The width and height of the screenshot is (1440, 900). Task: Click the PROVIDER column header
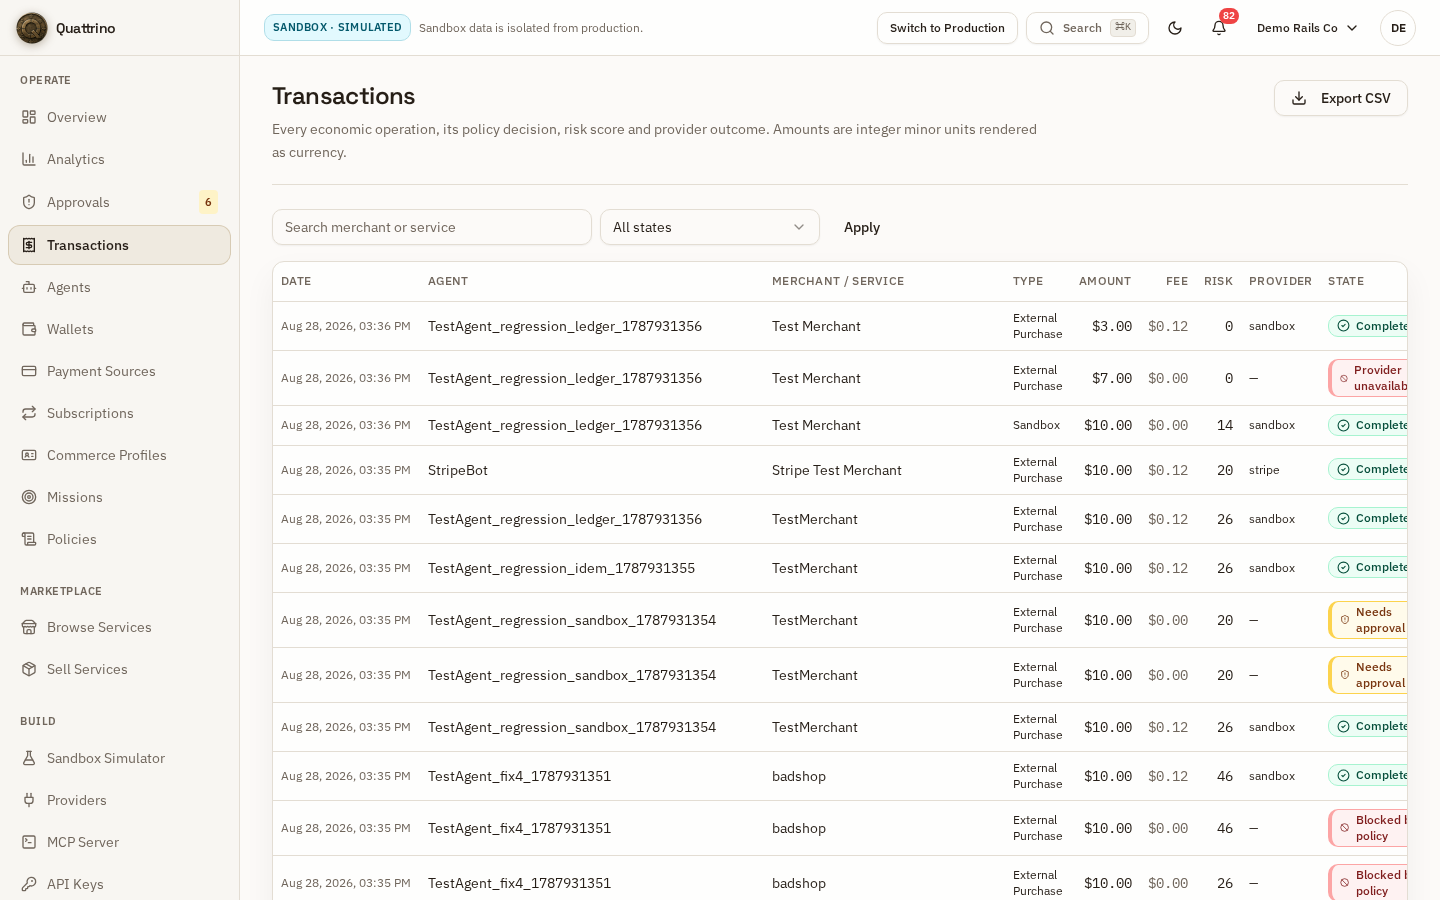[x=1280, y=281]
